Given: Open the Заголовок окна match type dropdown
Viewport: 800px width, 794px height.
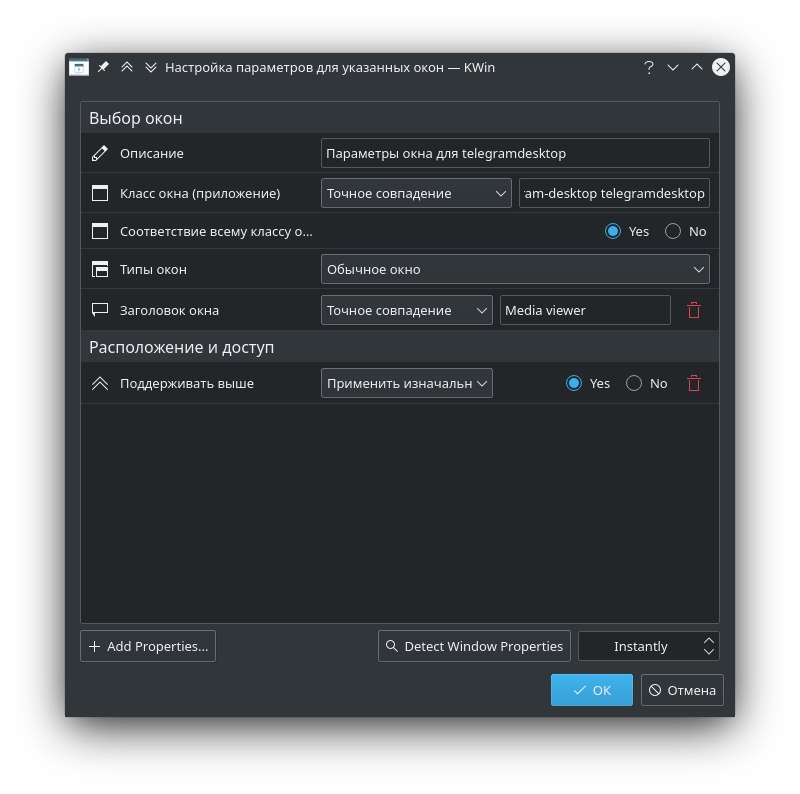Looking at the screenshot, I should (407, 310).
